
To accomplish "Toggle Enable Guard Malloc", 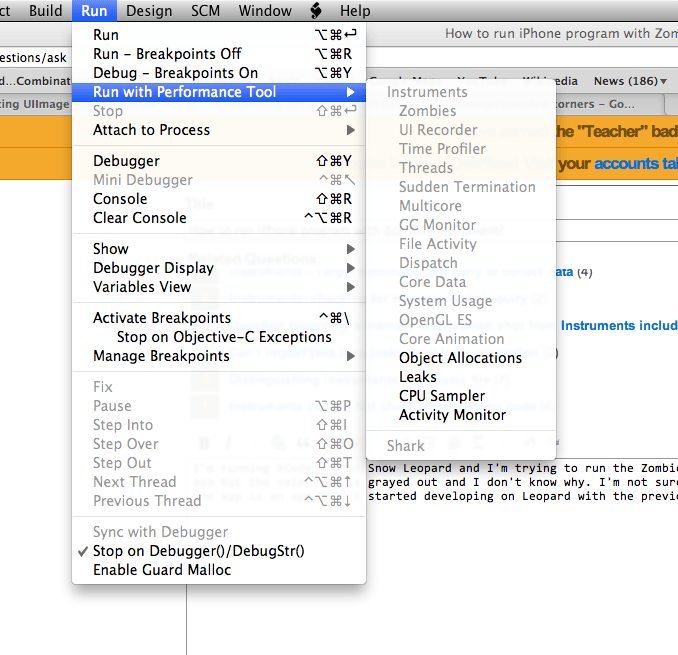I will click(x=219, y=570).
